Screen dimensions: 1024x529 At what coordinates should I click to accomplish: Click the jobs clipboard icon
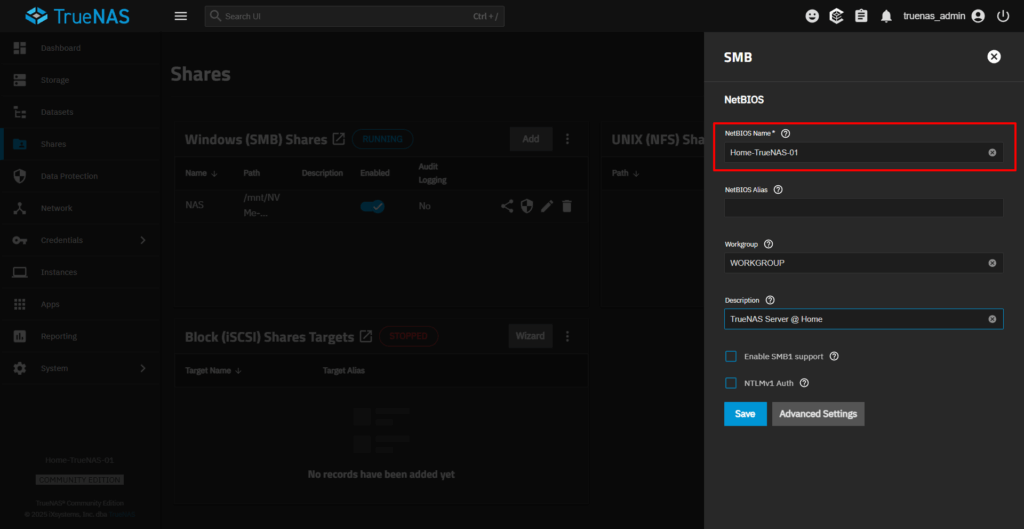pos(861,16)
